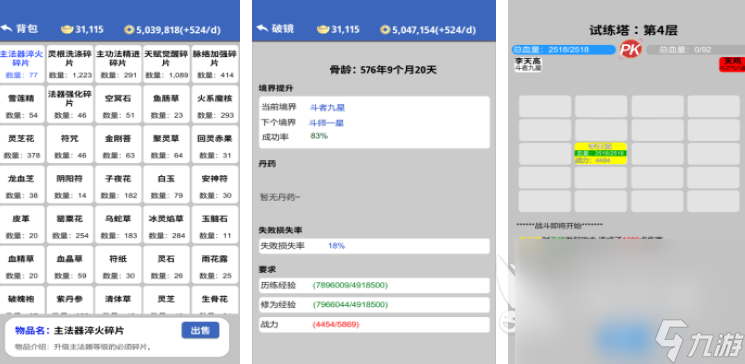
Task: Pick the 金刚菩 item card
Action: [118, 144]
